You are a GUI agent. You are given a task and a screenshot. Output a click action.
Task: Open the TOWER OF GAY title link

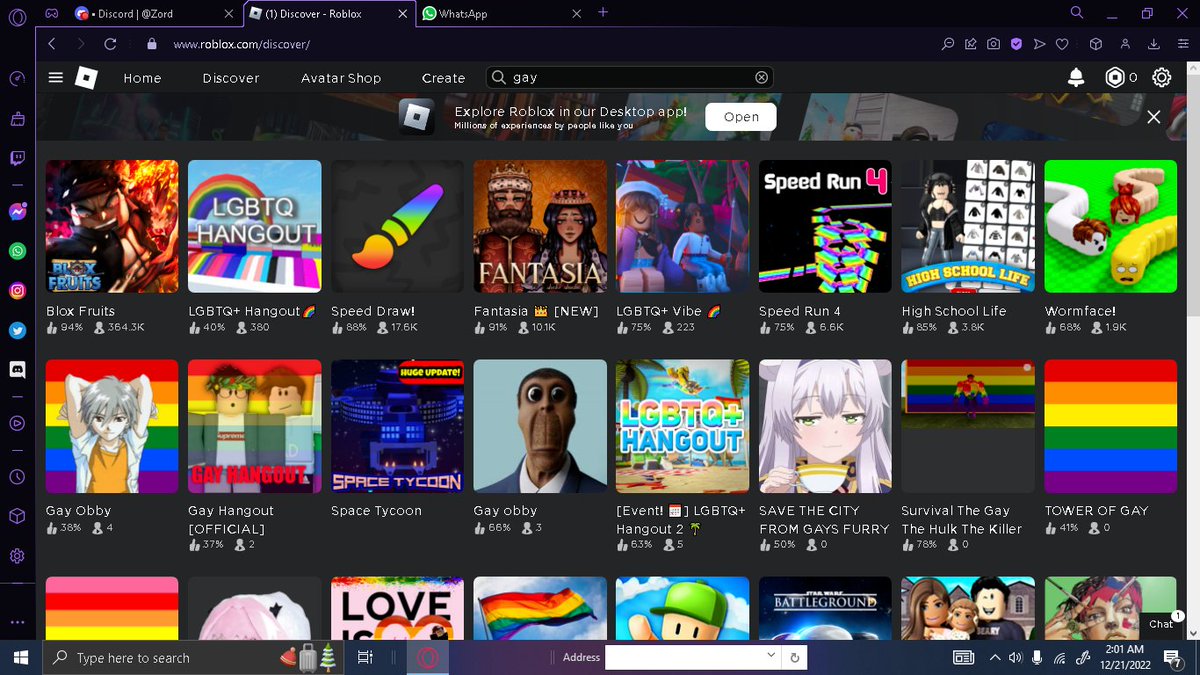coord(1096,511)
